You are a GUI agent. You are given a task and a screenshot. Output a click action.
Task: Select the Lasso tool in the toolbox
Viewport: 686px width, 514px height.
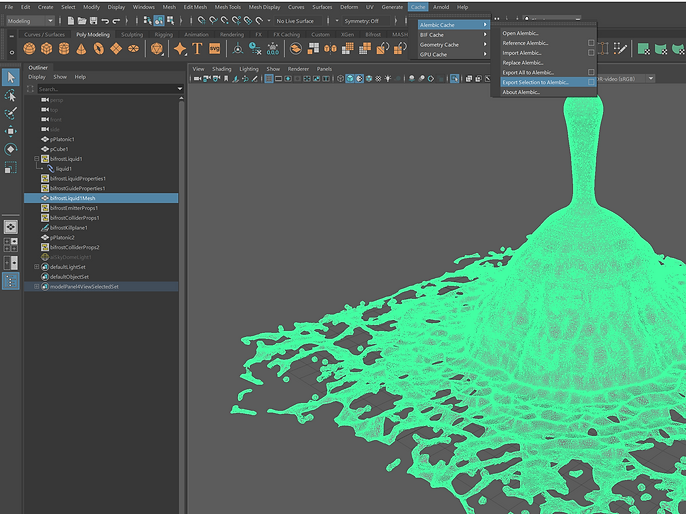point(10,95)
